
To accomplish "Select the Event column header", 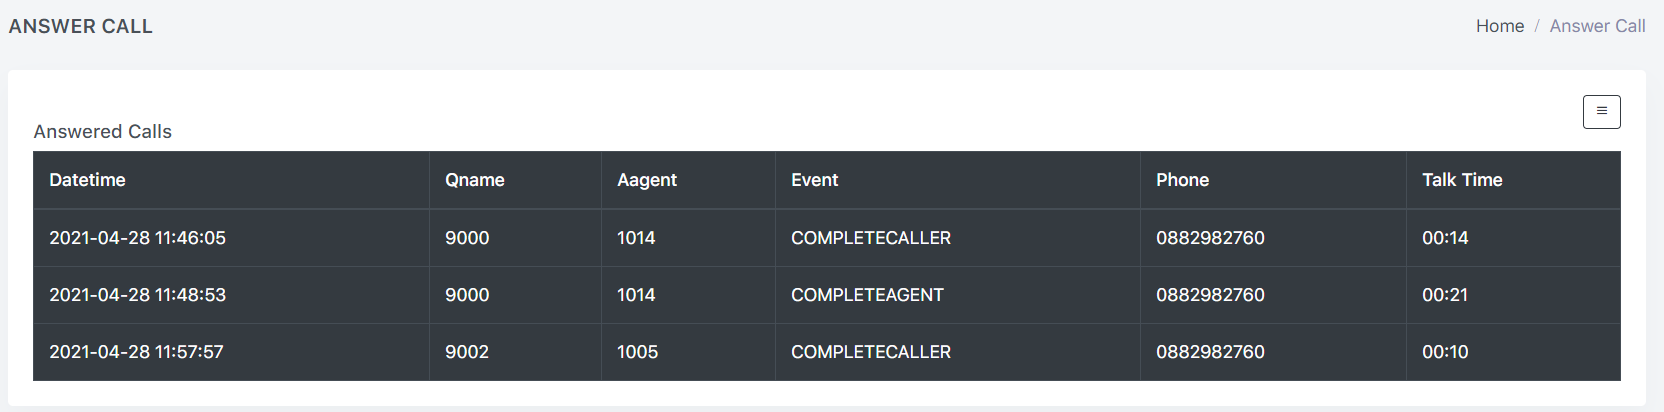I will (x=814, y=180).
